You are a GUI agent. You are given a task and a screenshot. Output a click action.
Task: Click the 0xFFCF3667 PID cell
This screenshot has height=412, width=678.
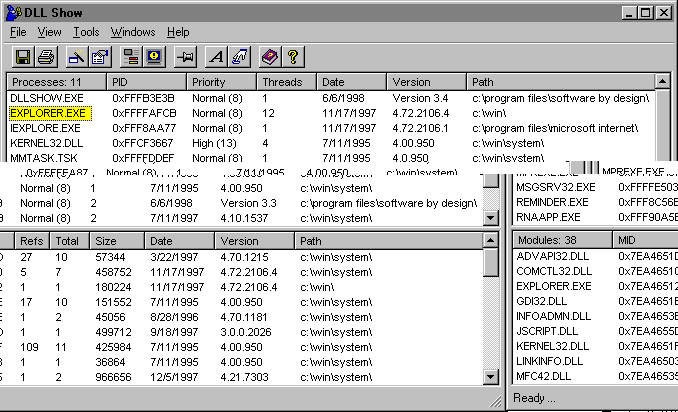pos(143,143)
